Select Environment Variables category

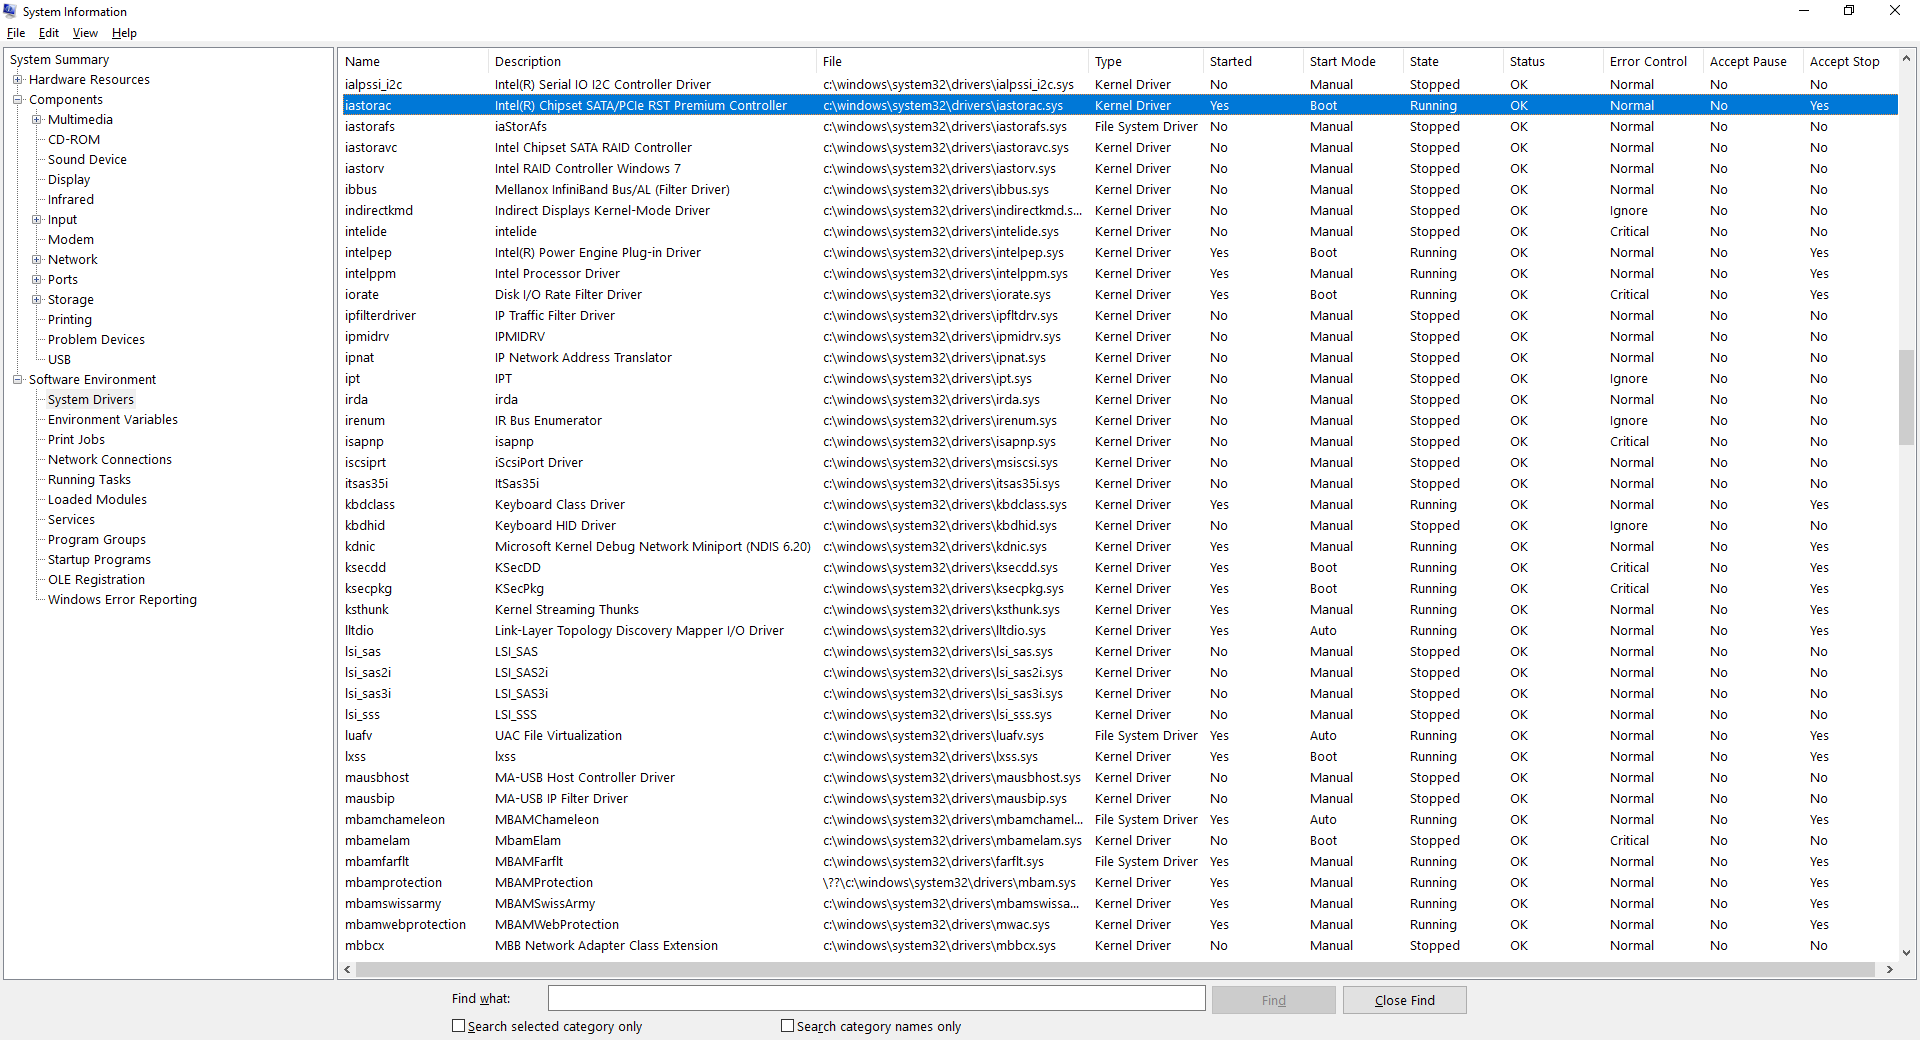pyautogui.click(x=113, y=420)
